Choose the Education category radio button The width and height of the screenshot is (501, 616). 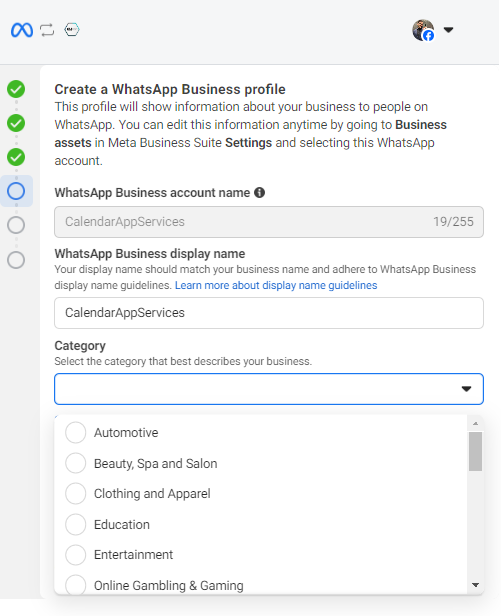[75, 524]
